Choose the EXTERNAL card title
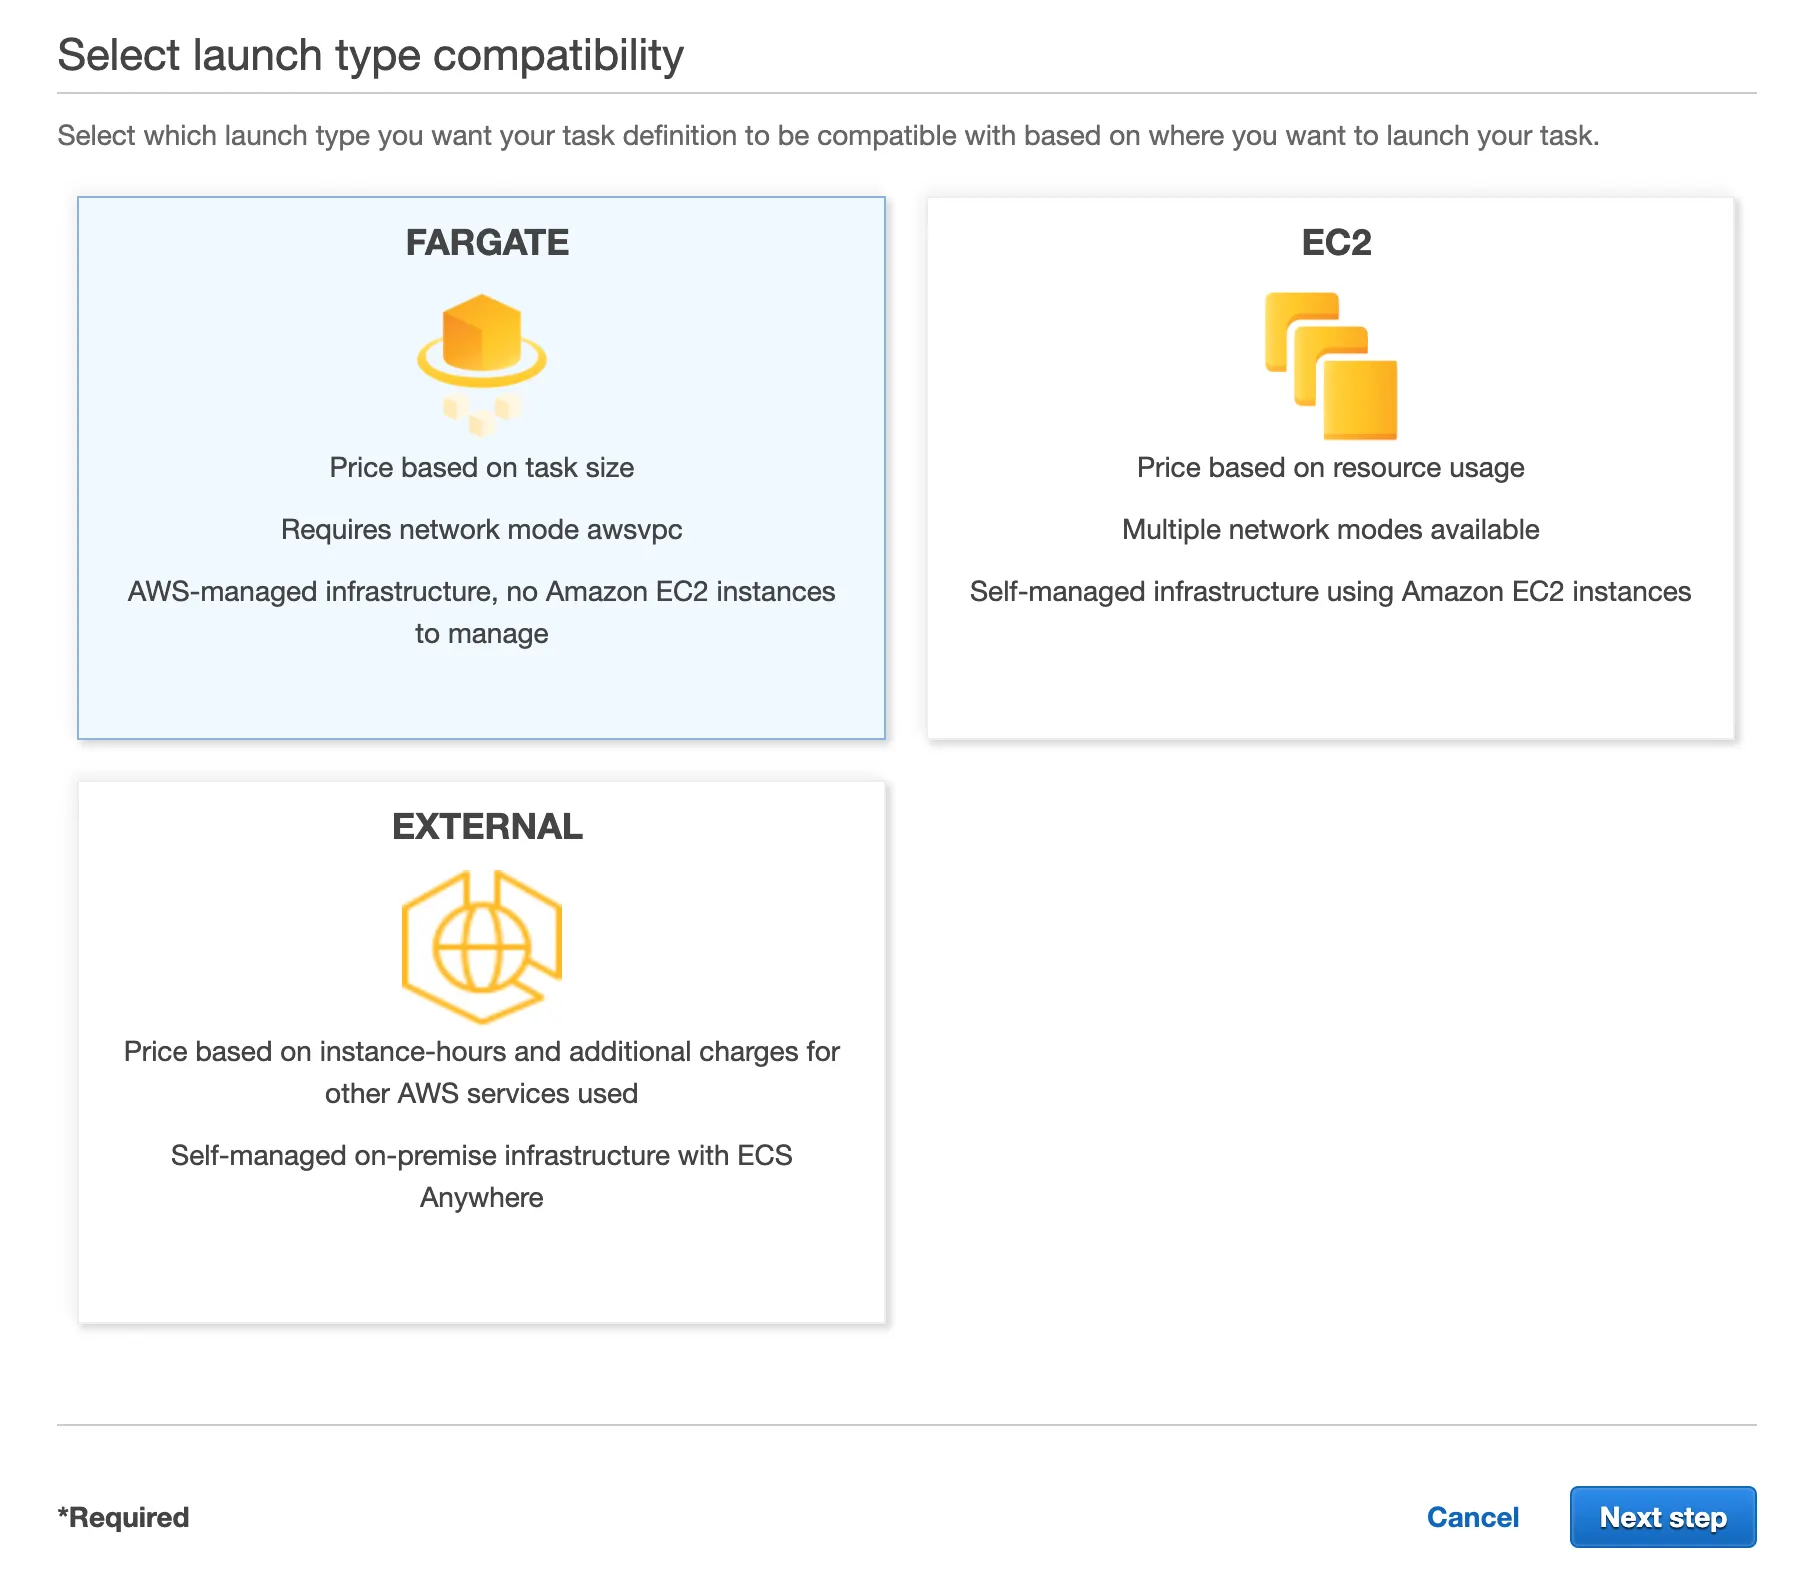This screenshot has width=1806, height=1574. click(487, 826)
